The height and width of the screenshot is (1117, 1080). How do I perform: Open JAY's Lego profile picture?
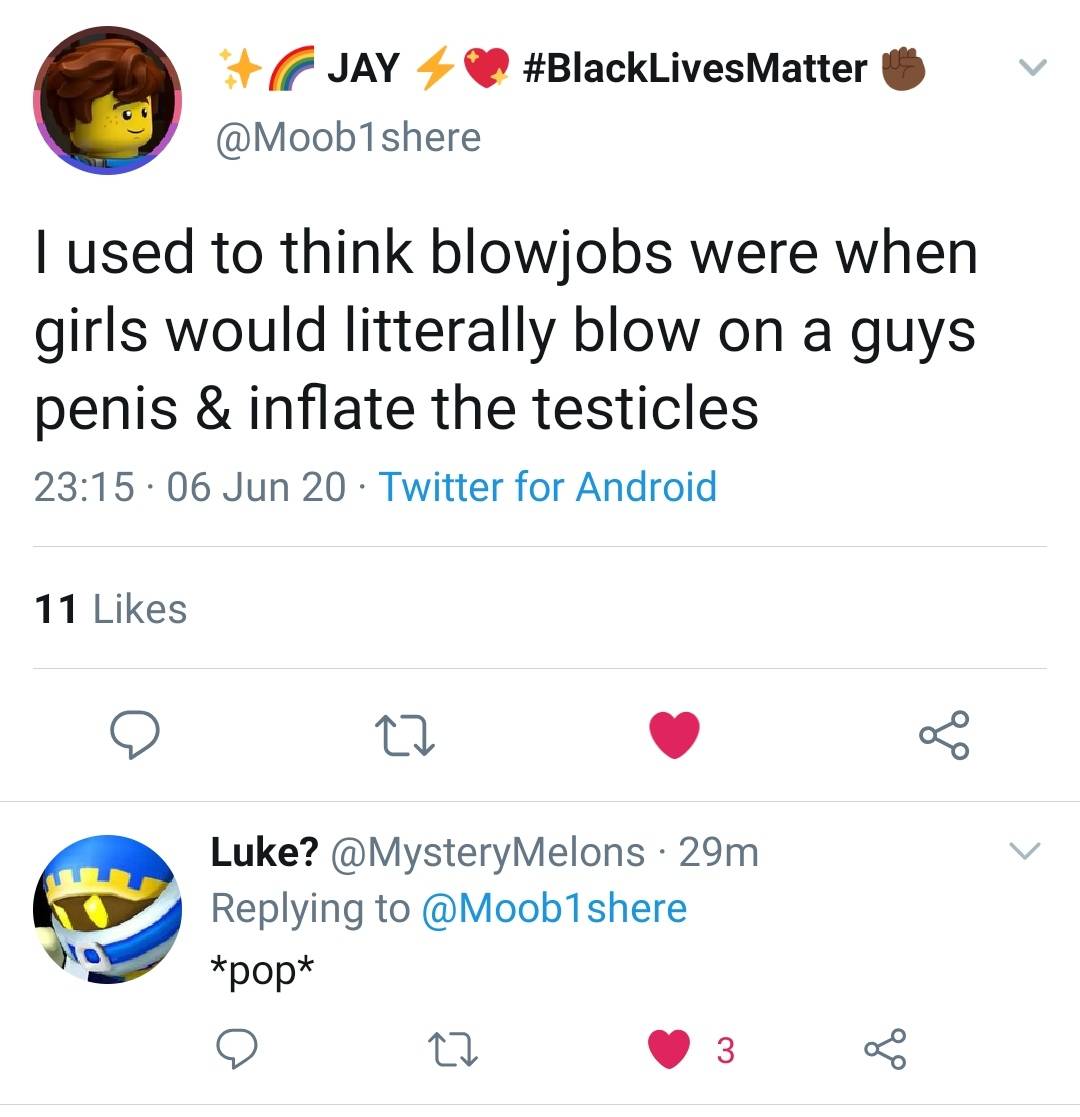pyautogui.click(x=108, y=101)
